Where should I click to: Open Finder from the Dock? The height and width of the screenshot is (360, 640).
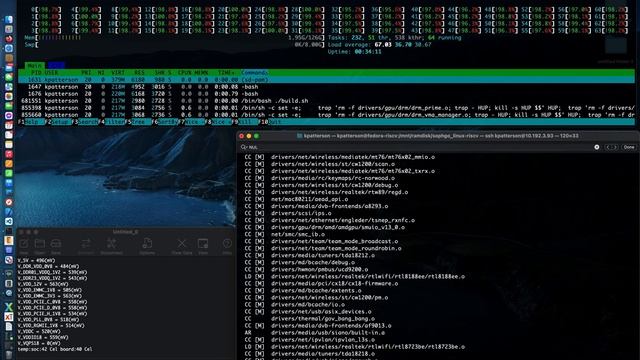[9, 19]
